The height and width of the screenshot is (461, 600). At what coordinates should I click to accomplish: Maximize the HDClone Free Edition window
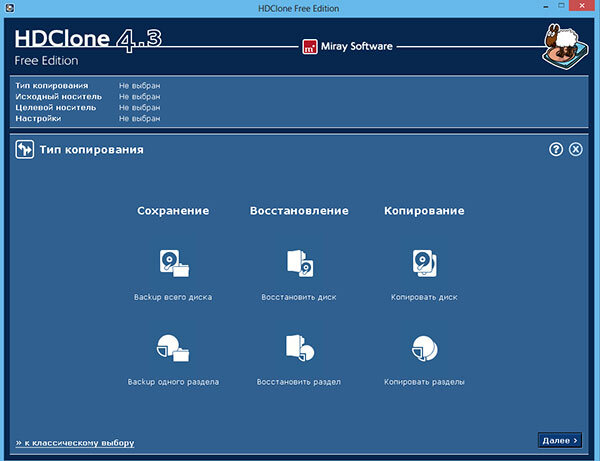pyautogui.click(x=561, y=6)
